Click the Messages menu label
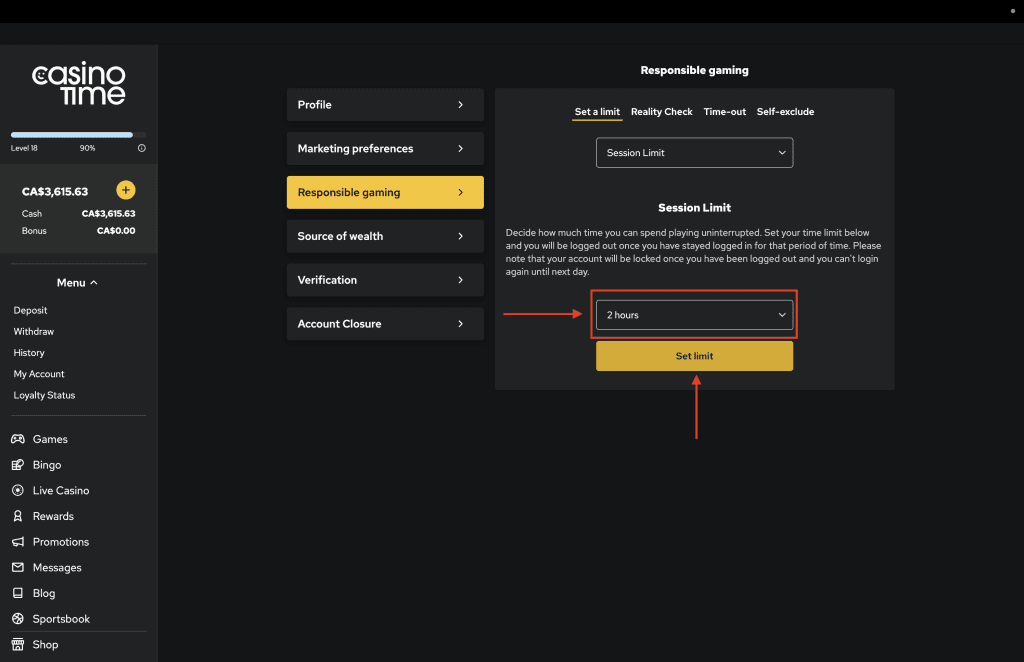The image size is (1024, 662). (57, 567)
